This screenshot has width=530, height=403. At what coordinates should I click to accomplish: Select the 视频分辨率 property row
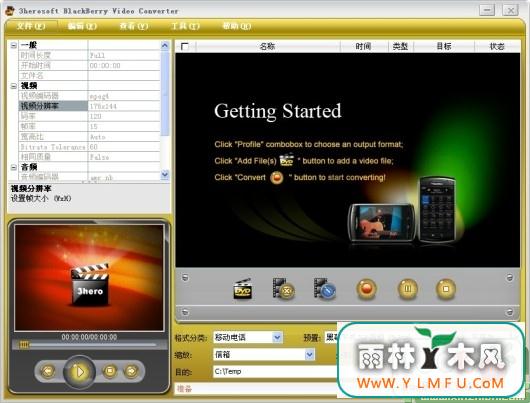pos(89,106)
